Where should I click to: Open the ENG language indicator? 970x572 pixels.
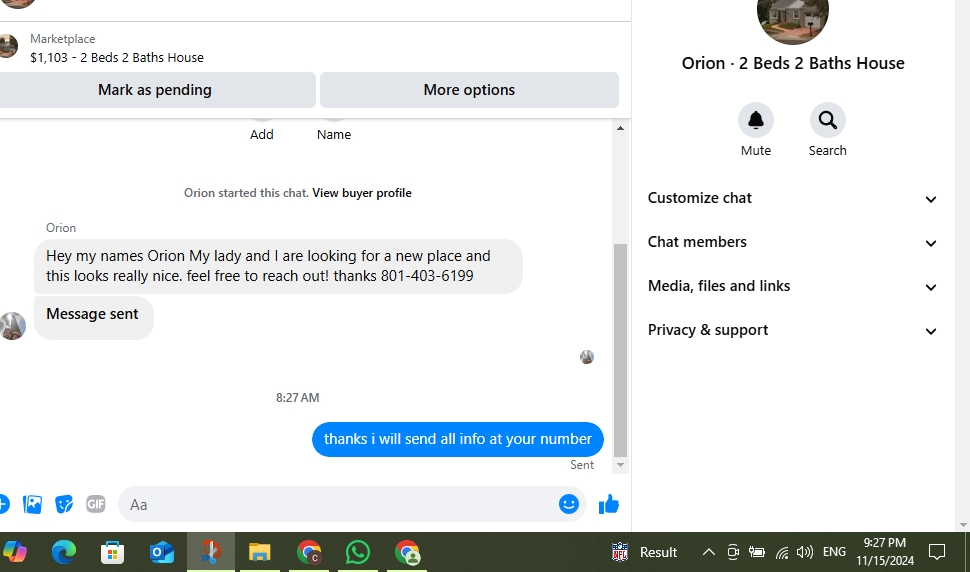point(834,552)
